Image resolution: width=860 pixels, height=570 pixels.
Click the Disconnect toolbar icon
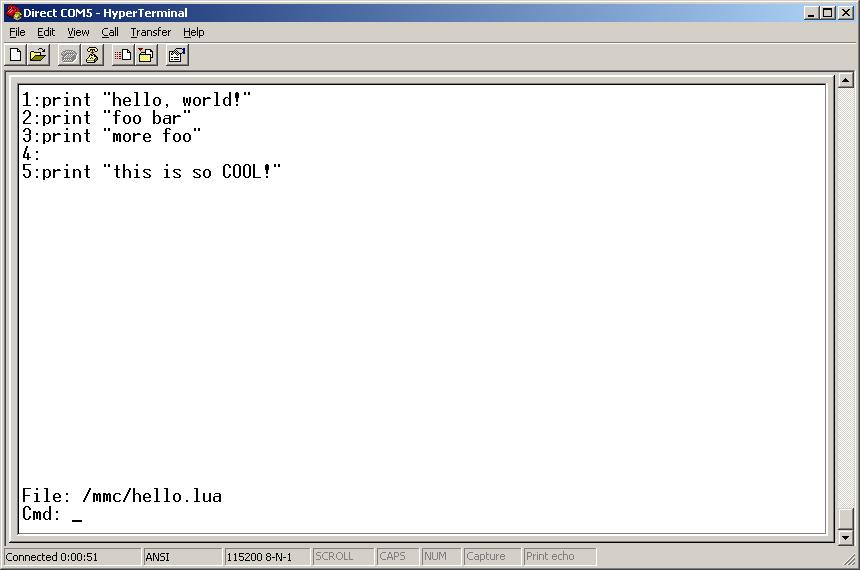[92, 56]
